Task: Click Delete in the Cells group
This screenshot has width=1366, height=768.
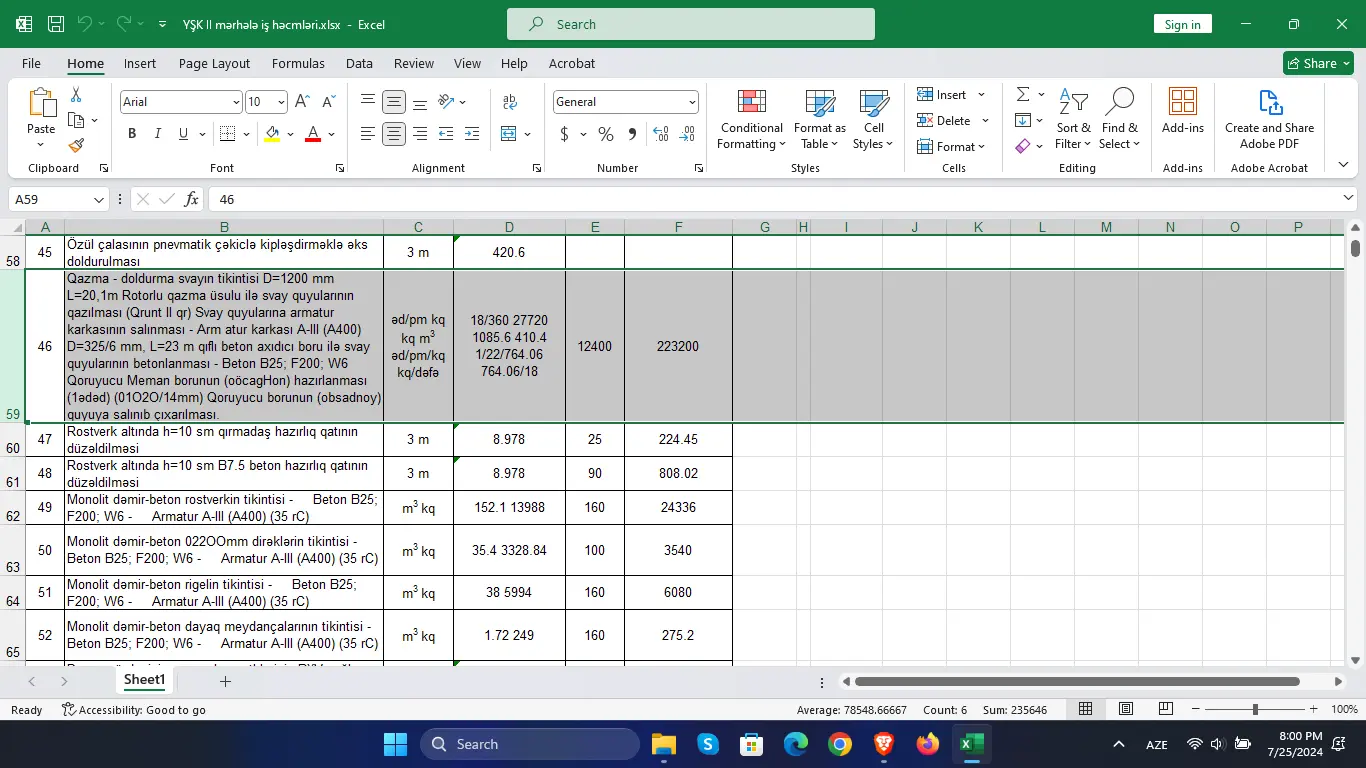Action: click(952, 121)
